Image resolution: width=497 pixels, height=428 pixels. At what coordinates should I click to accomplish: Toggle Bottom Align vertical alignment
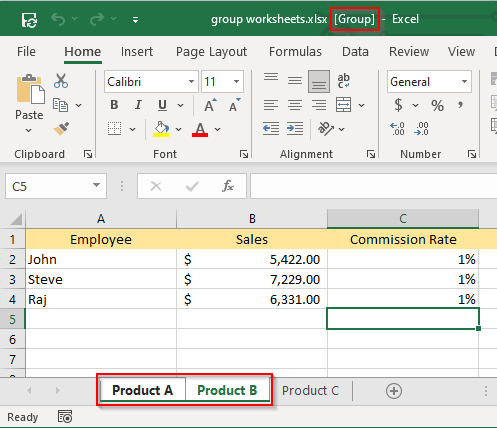click(x=319, y=81)
